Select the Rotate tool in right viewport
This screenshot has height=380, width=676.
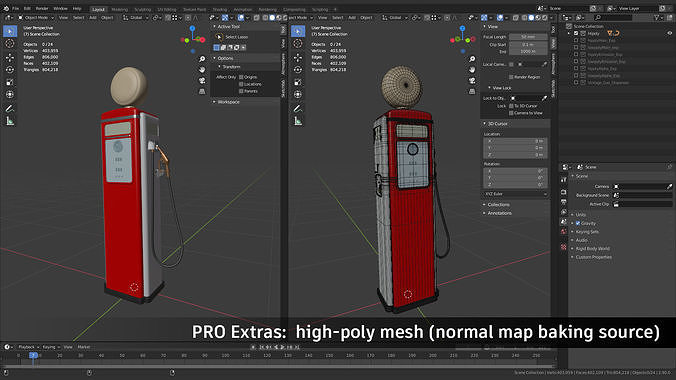pyautogui.click(x=298, y=69)
